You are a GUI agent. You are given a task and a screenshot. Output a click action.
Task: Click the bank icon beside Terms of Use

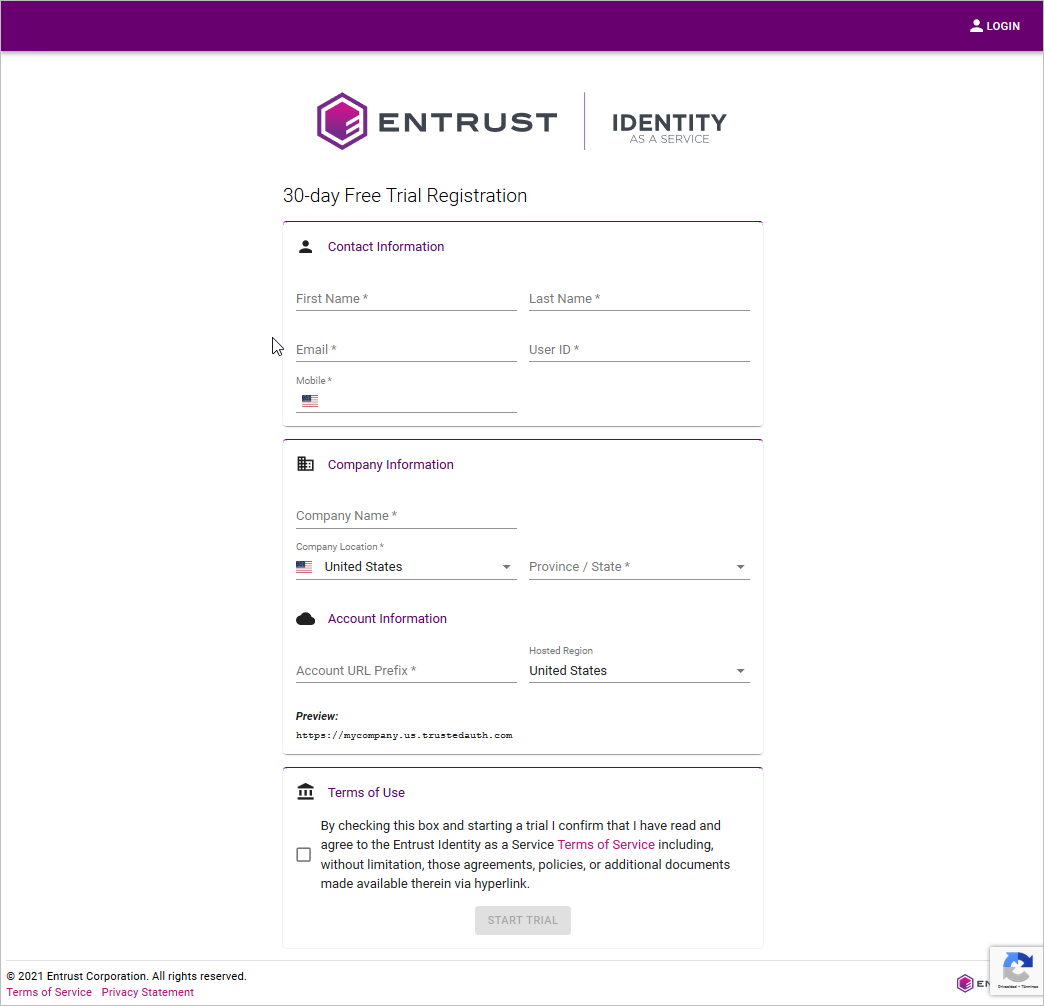306,792
